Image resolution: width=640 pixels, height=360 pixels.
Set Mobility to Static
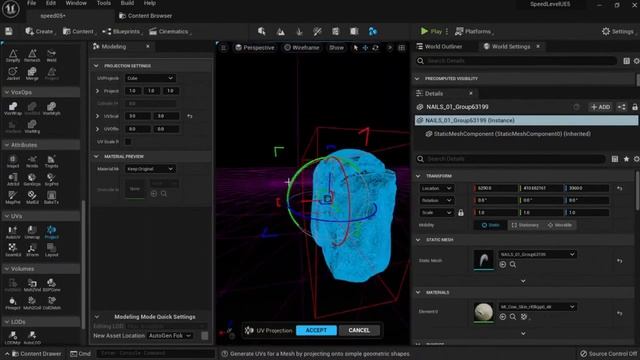coord(490,225)
